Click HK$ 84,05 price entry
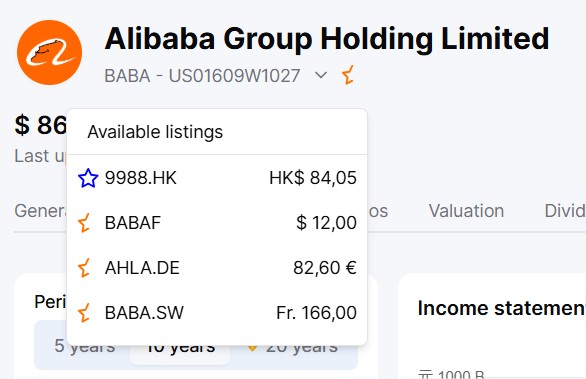The image size is (586, 379). (x=313, y=178)
